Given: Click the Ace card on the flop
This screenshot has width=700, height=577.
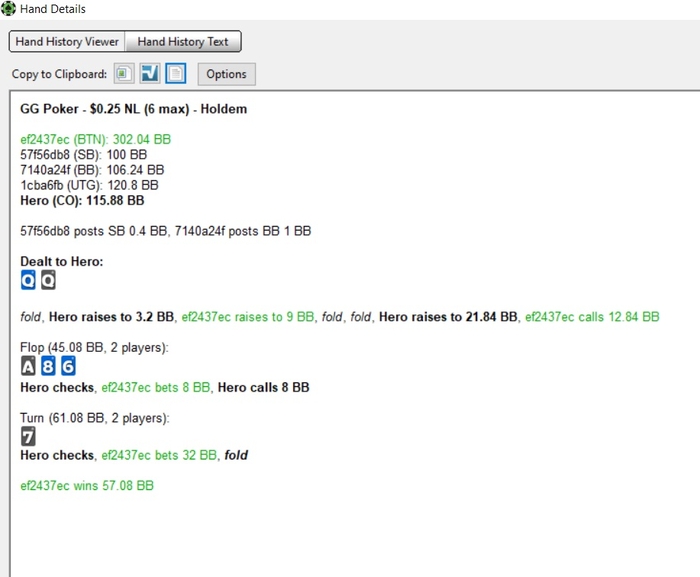Looking at the screenshot, I should click(x=28, y=367).
